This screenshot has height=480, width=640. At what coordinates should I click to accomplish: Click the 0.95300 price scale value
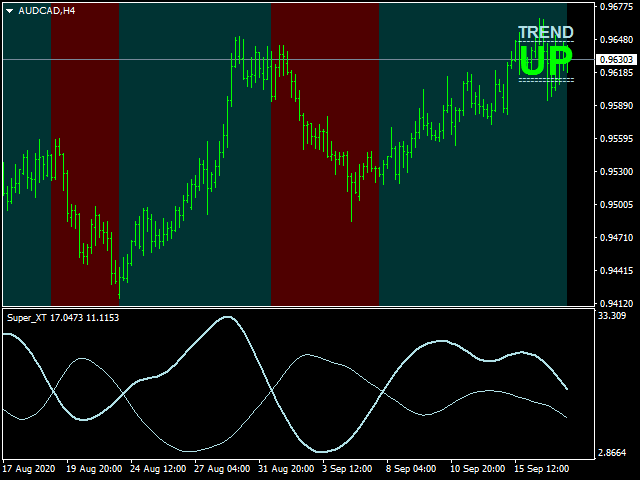[617, 172]
